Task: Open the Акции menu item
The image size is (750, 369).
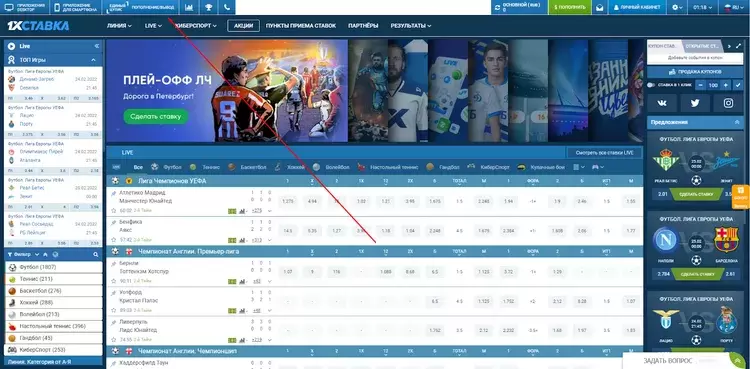Action: pos(243,26)
